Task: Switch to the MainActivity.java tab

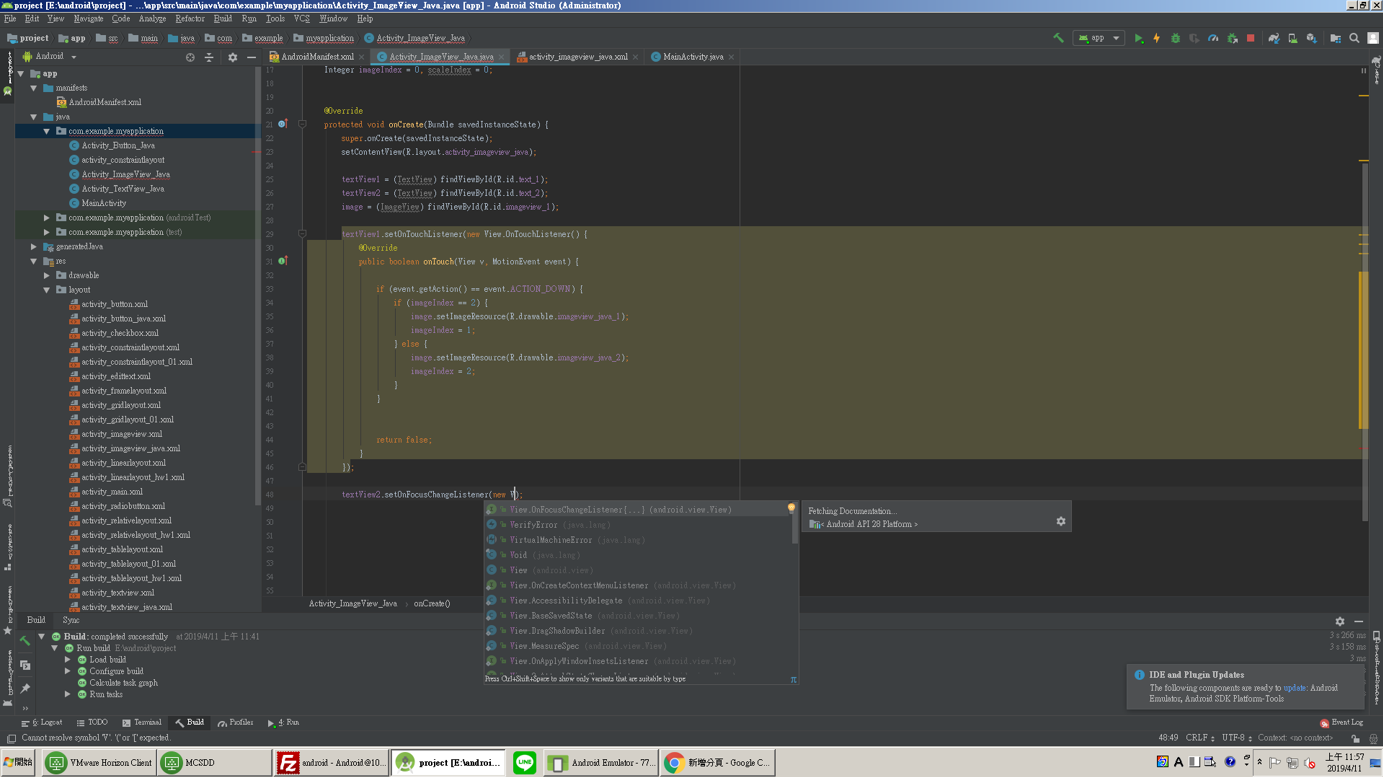Action: (x=693, y=57)
